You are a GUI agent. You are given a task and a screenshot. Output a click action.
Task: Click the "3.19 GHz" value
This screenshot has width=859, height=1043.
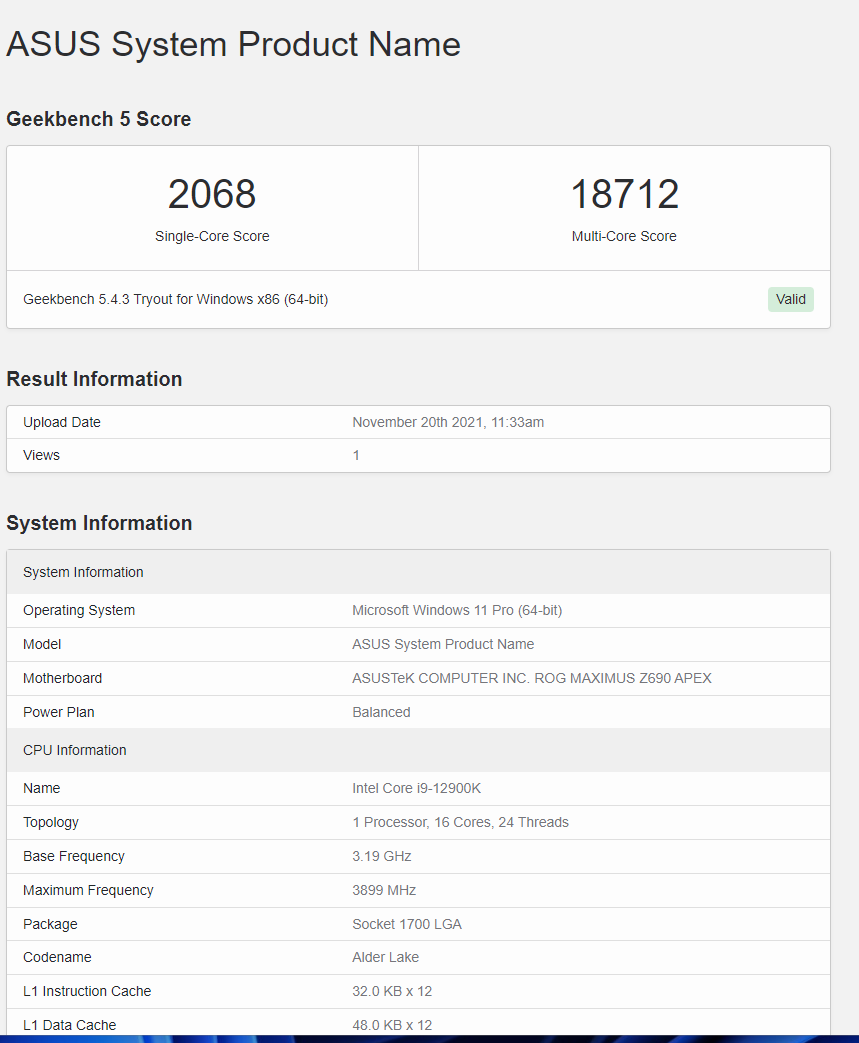(x=381, y=856)
